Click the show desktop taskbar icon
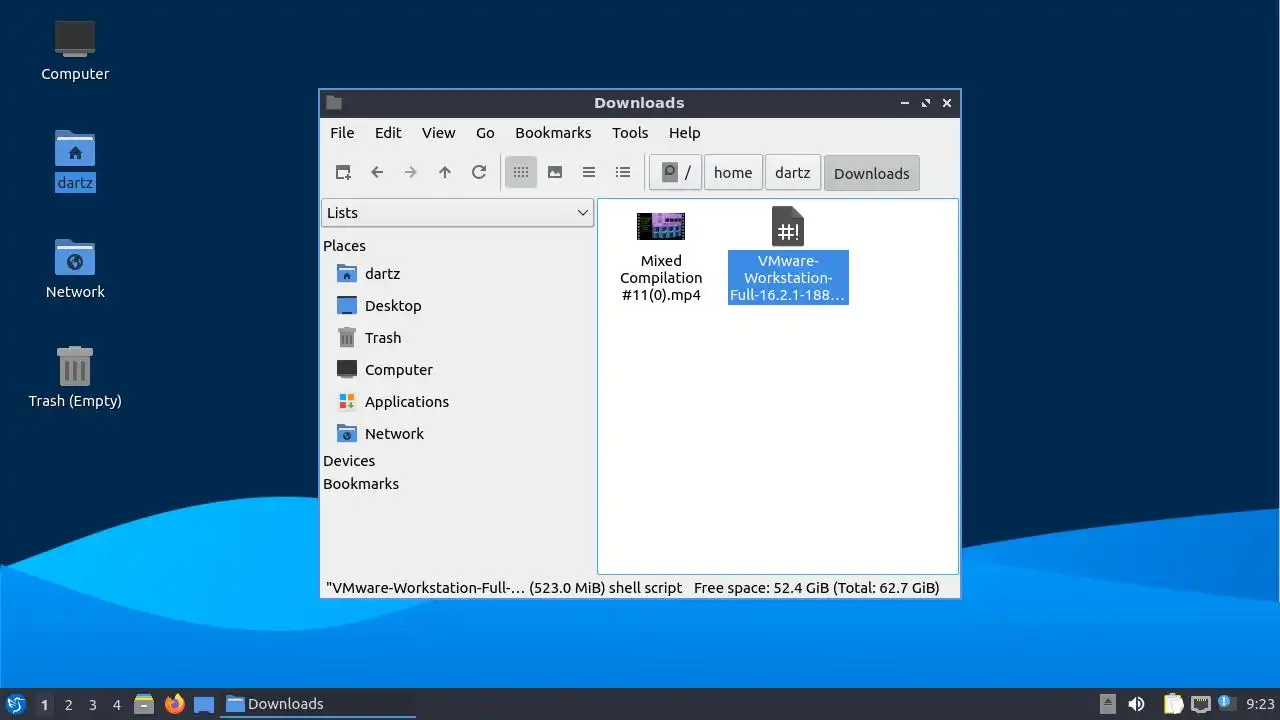 [x=204, y=704]
